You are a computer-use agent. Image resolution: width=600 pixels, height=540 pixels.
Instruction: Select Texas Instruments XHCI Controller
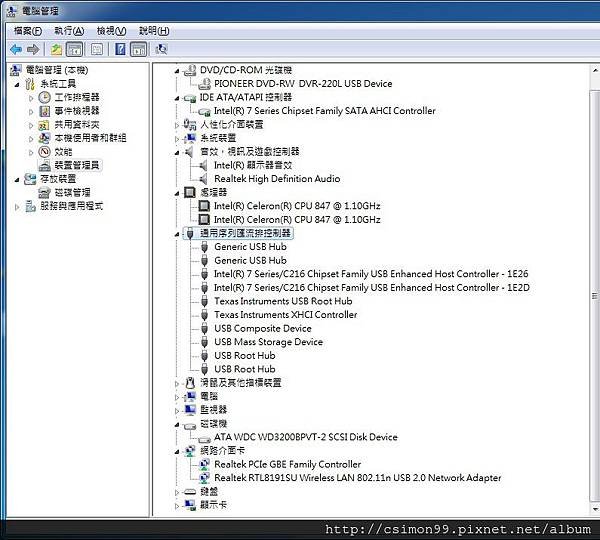[285, 315]
